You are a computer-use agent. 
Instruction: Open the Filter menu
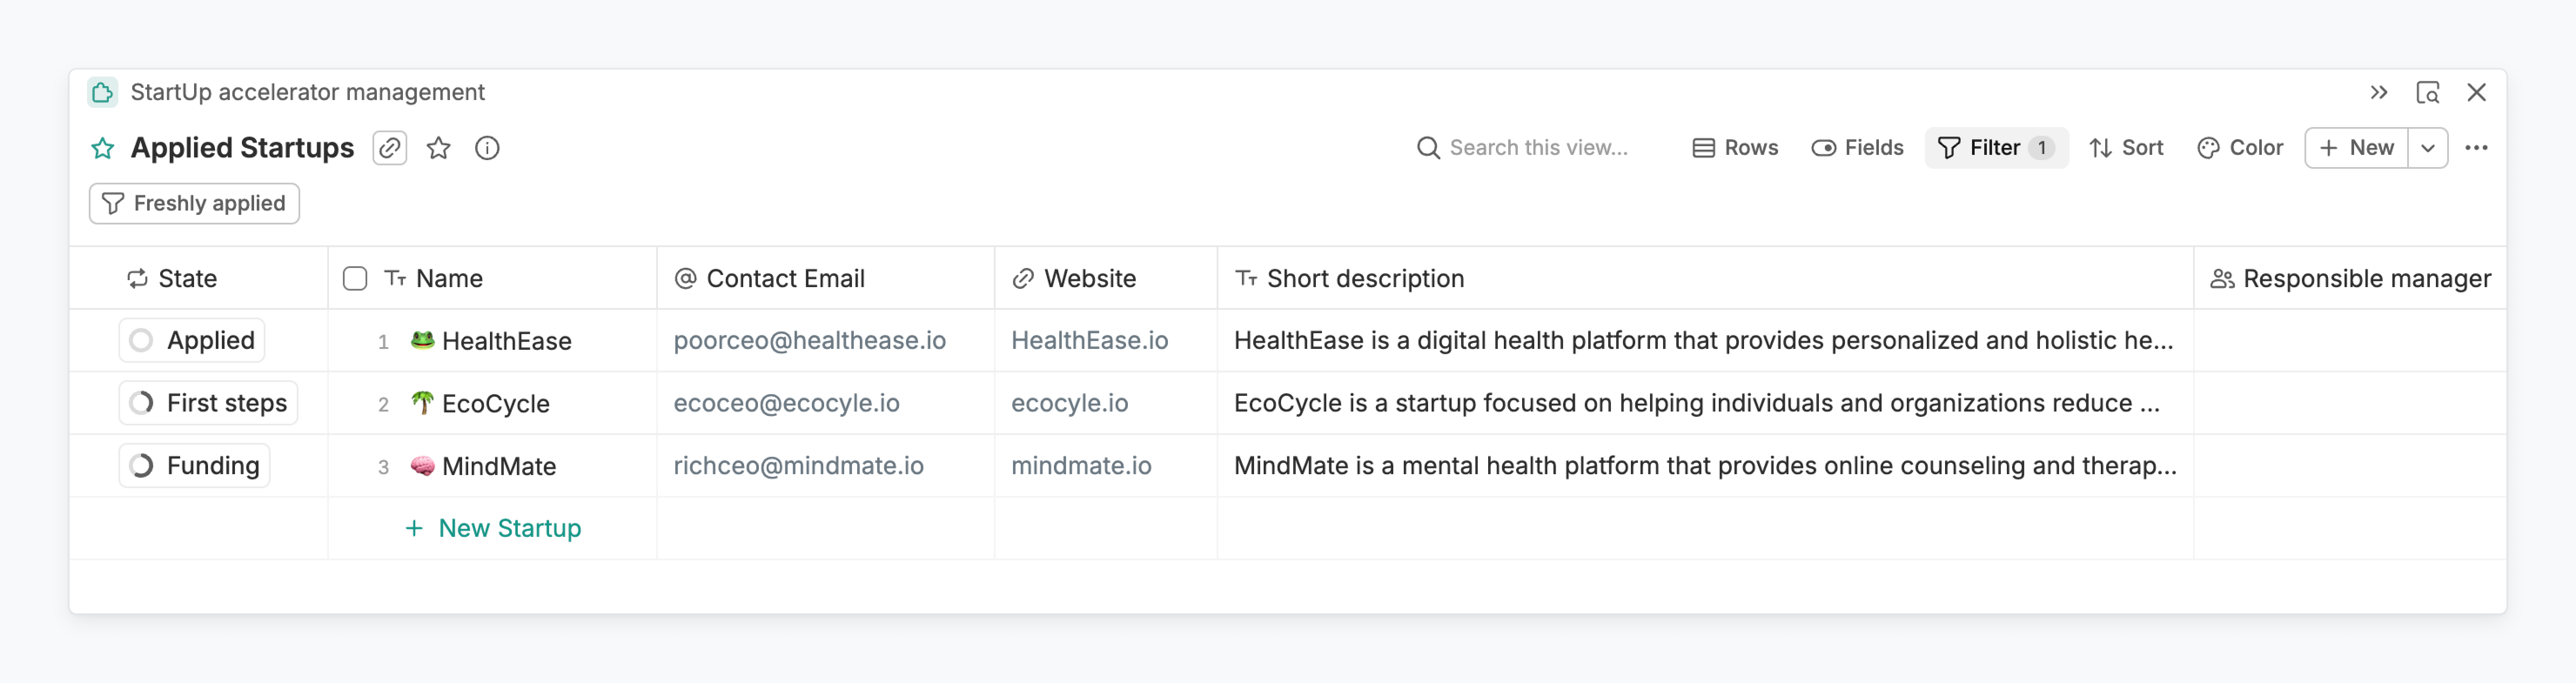(x=1995, y=148)
